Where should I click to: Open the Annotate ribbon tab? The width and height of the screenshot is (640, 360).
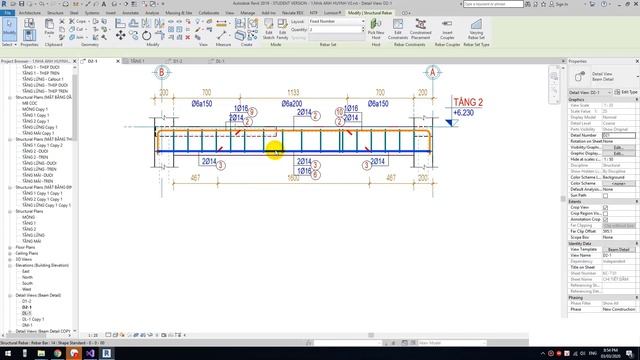point(131,13)
